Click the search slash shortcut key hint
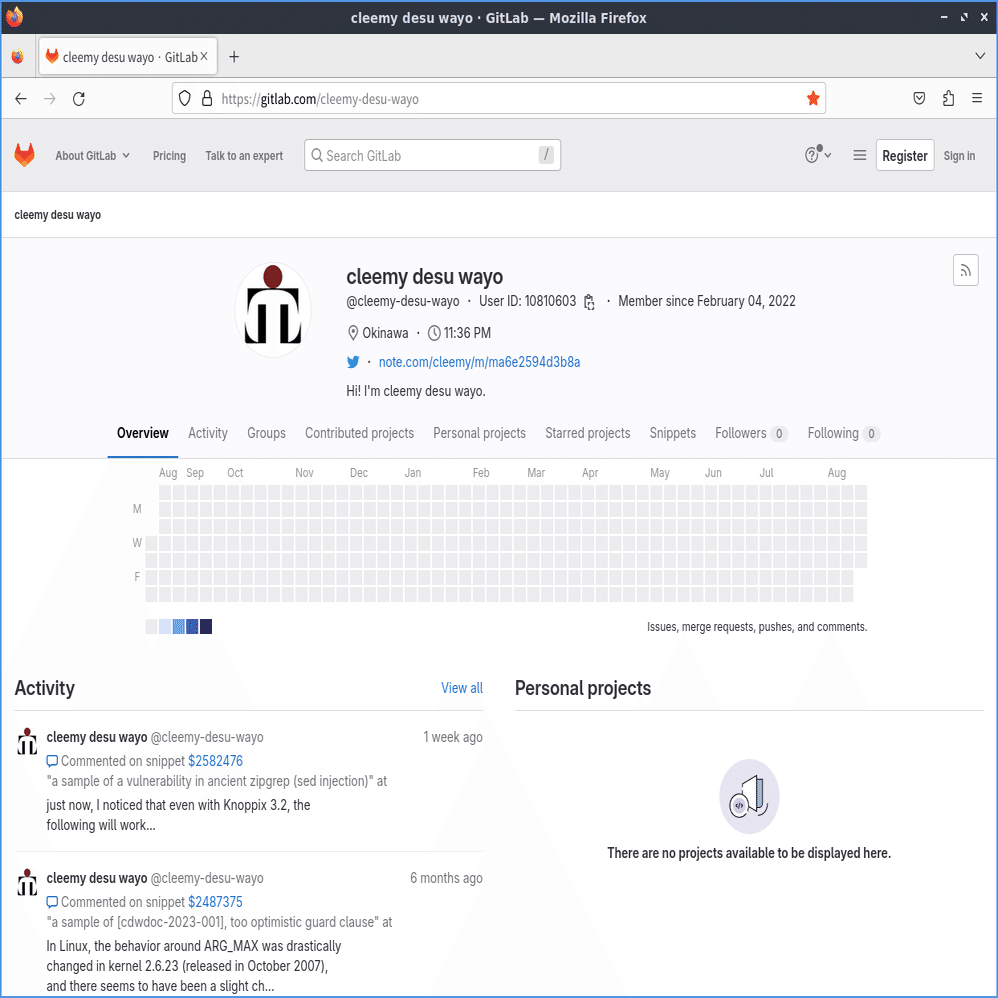Image resolution: width=998 pixels, height=998 pixels. (546, 155)
